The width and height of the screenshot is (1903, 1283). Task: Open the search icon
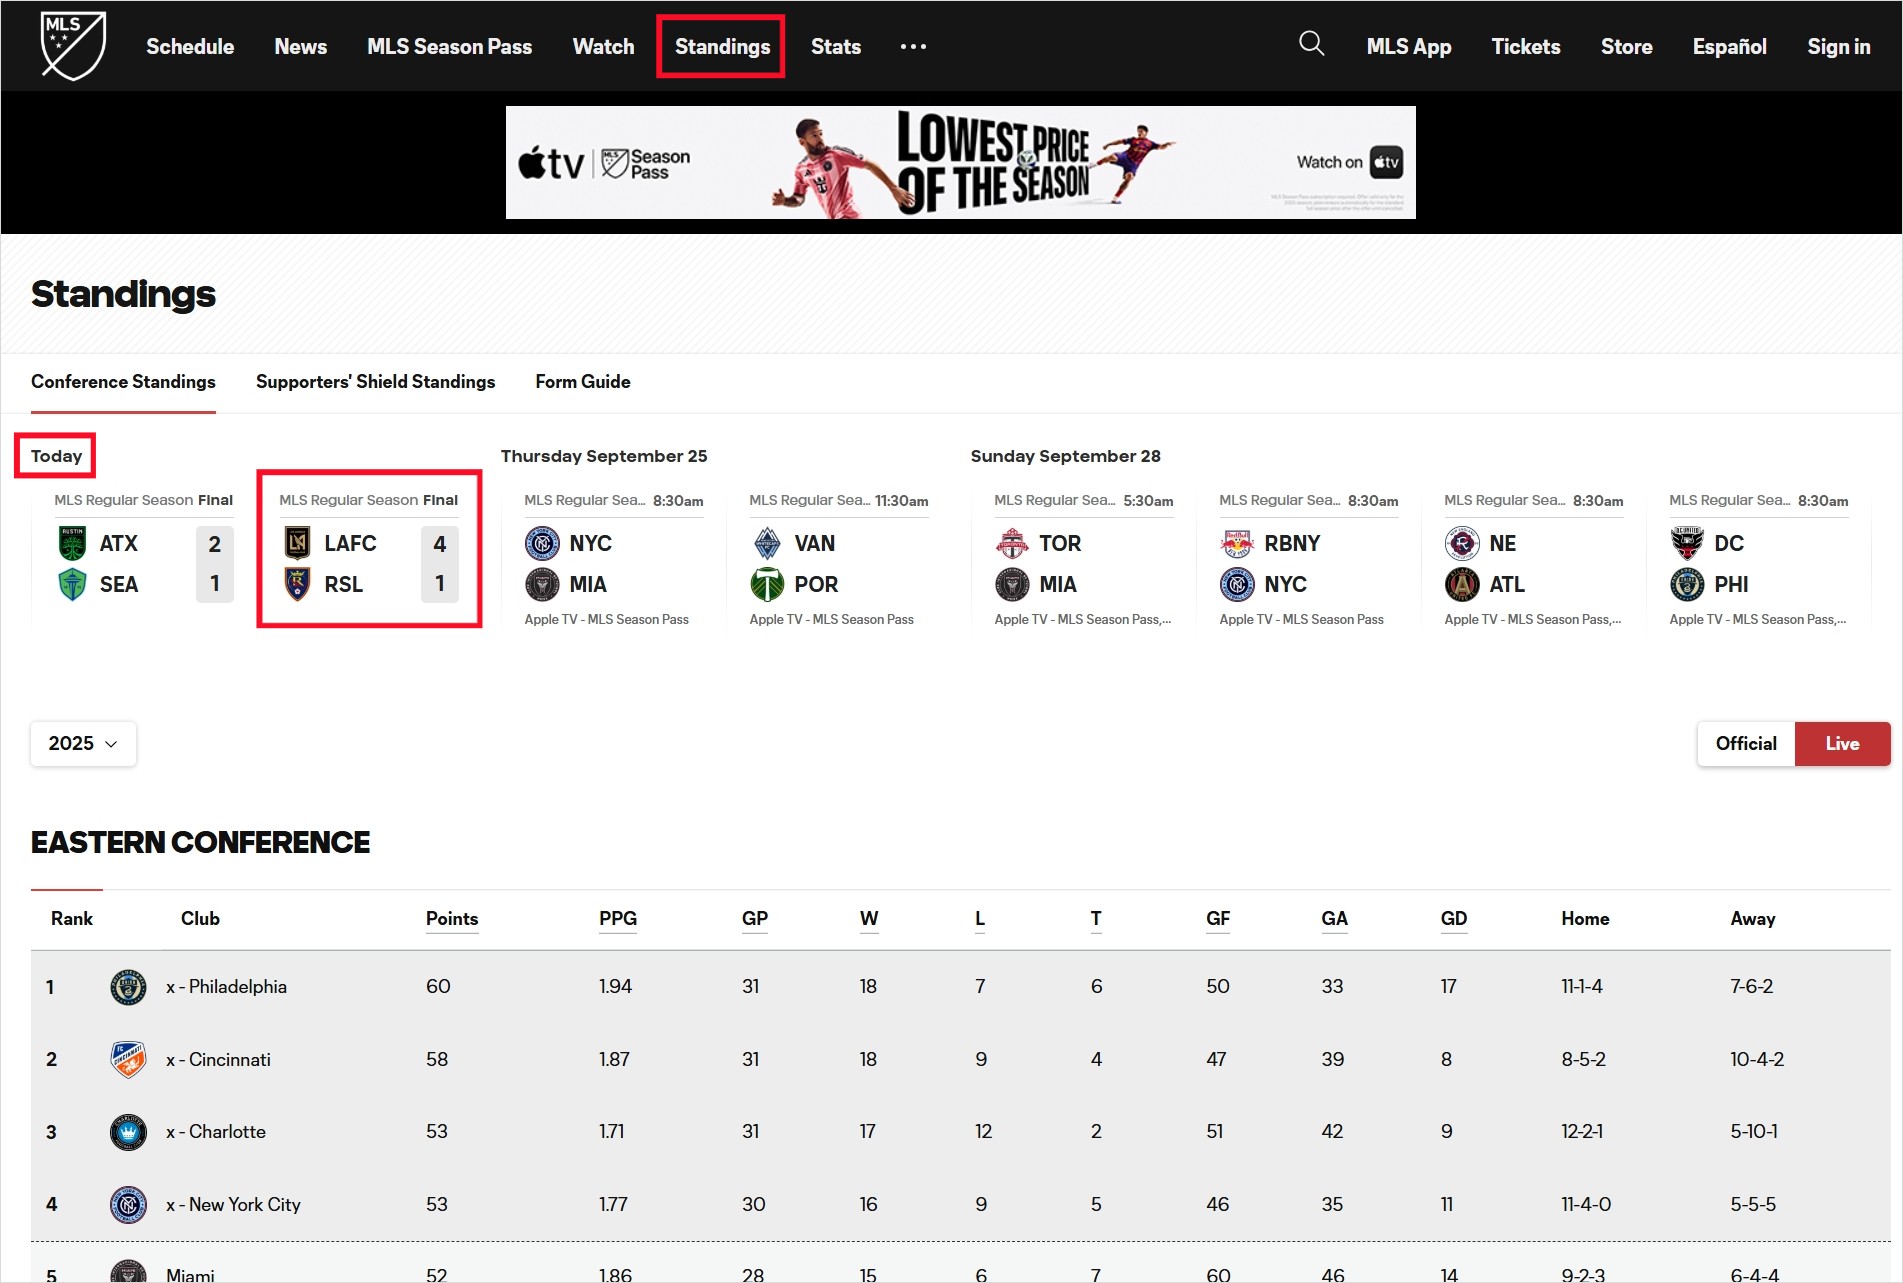pos(1311,44)
